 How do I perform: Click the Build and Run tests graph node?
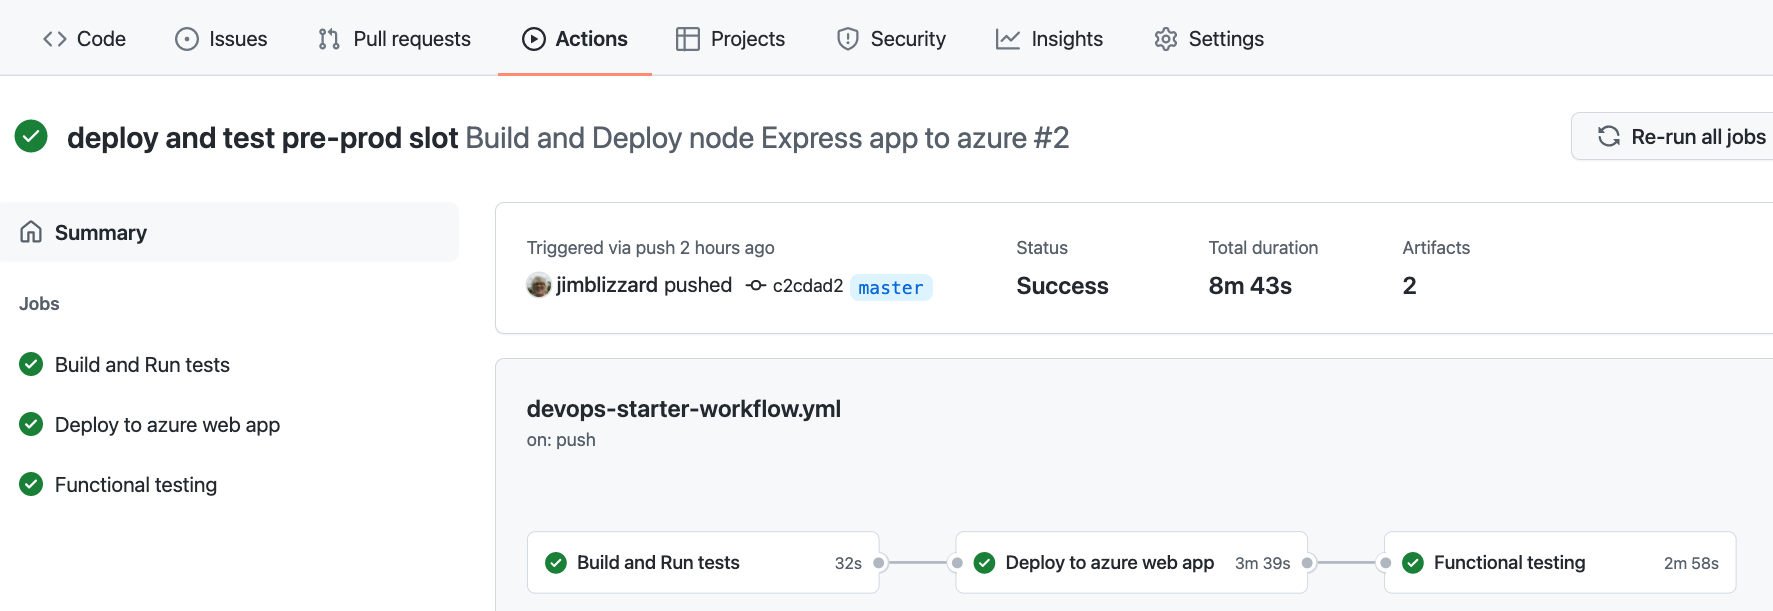click(x=703, y=563)
